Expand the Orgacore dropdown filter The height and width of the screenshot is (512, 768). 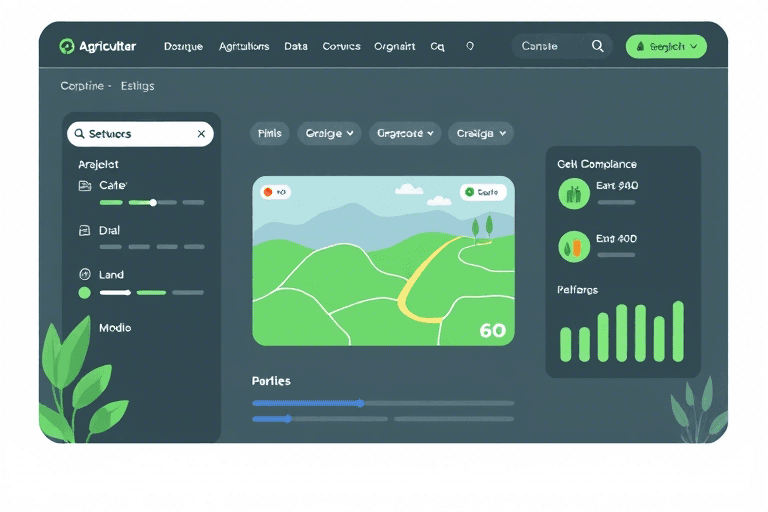[405, 133]
